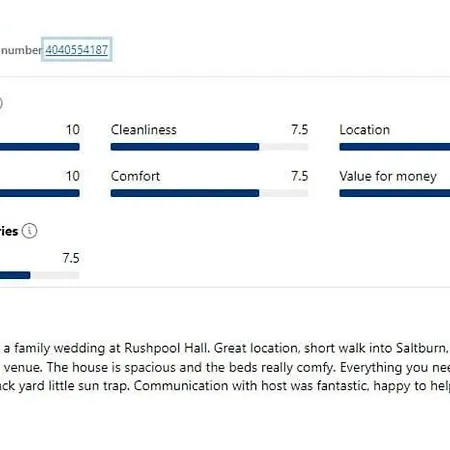Click the Cleanliness rating bar

[209, 147]
